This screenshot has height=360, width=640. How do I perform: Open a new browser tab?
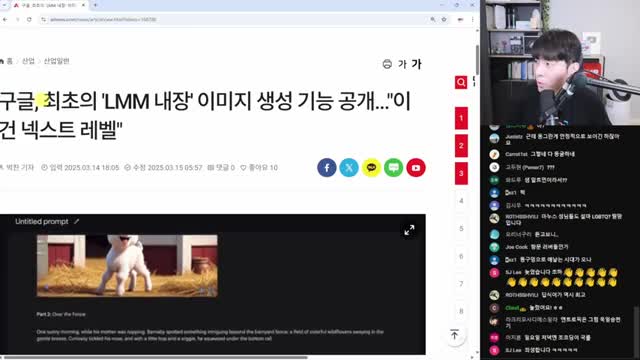(95, 5)
